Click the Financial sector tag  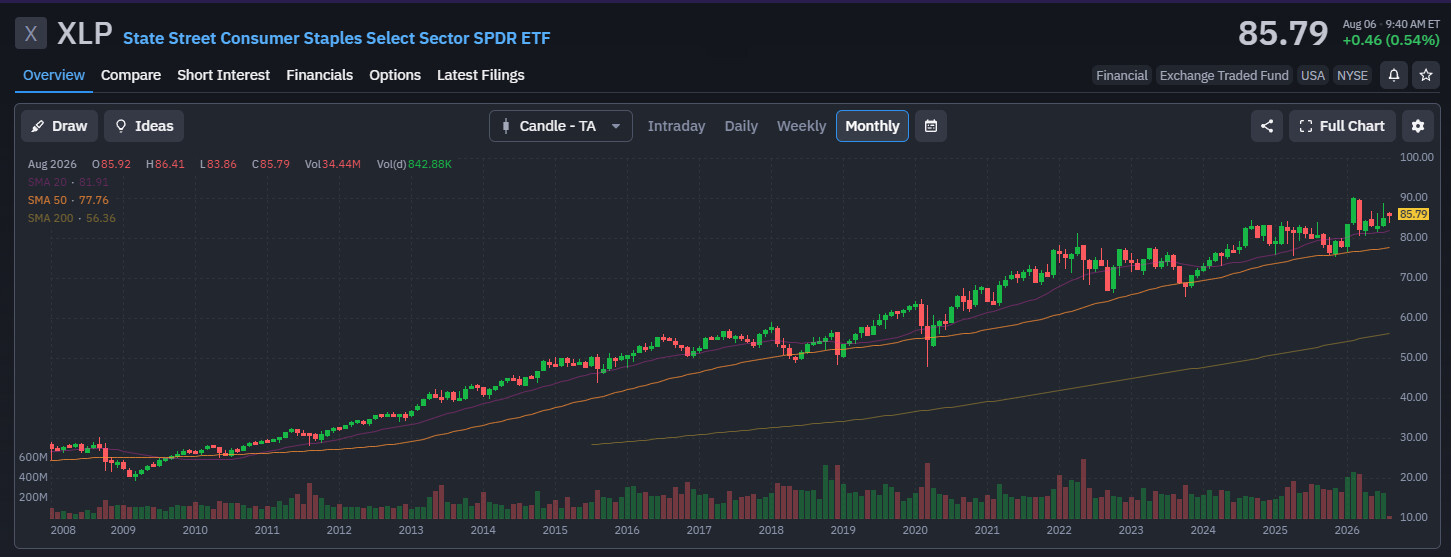coord(1121,75)
